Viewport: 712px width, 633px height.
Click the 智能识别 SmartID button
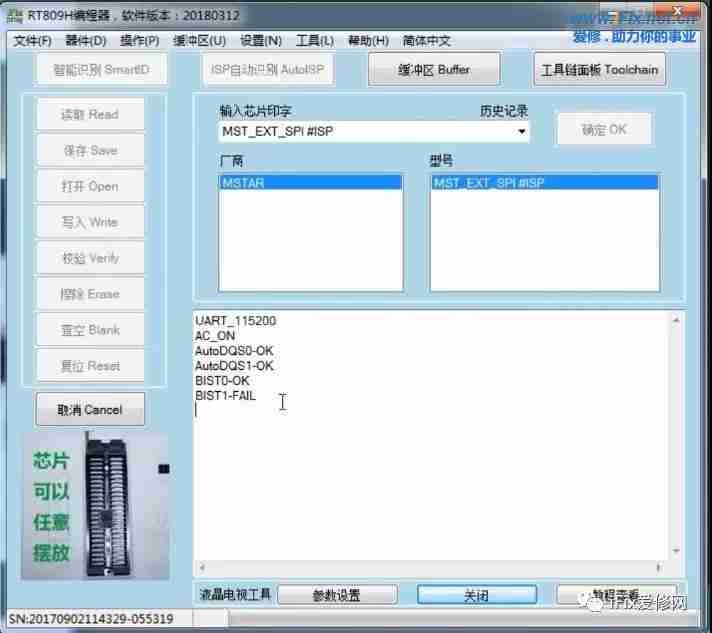pos(101,69)
